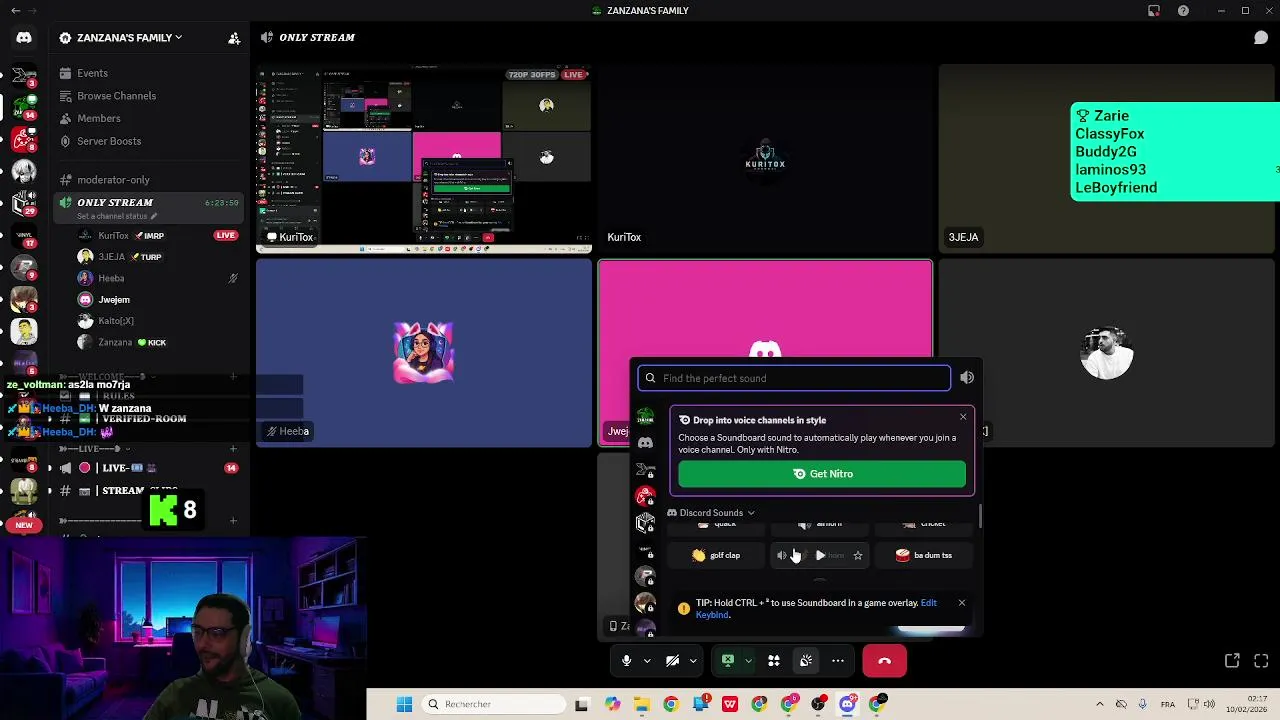Screen dimensions: 1280x720
Task: Add channel with plus beside LIVE category
Action: tap(233, 449)
